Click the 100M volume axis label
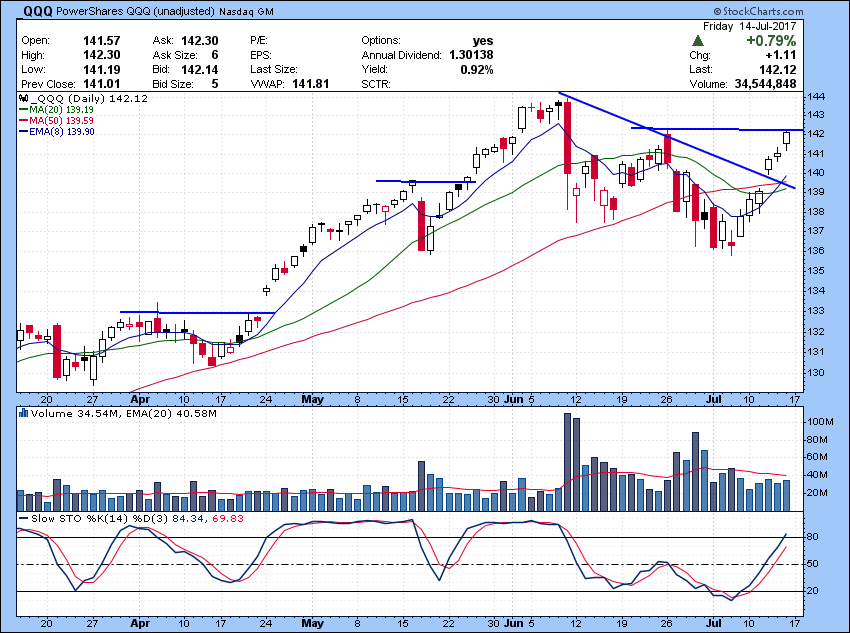Screen dimensions: 850x633 820,422
